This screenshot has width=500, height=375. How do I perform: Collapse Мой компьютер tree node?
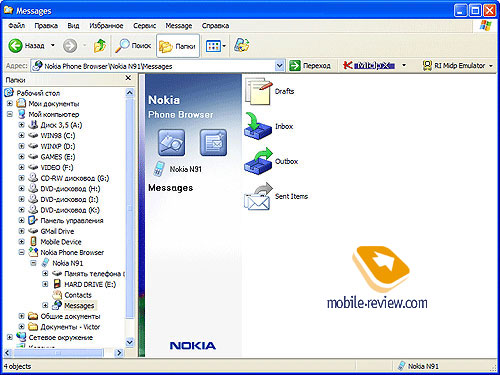pyautogui.click(x=10, y=114)
